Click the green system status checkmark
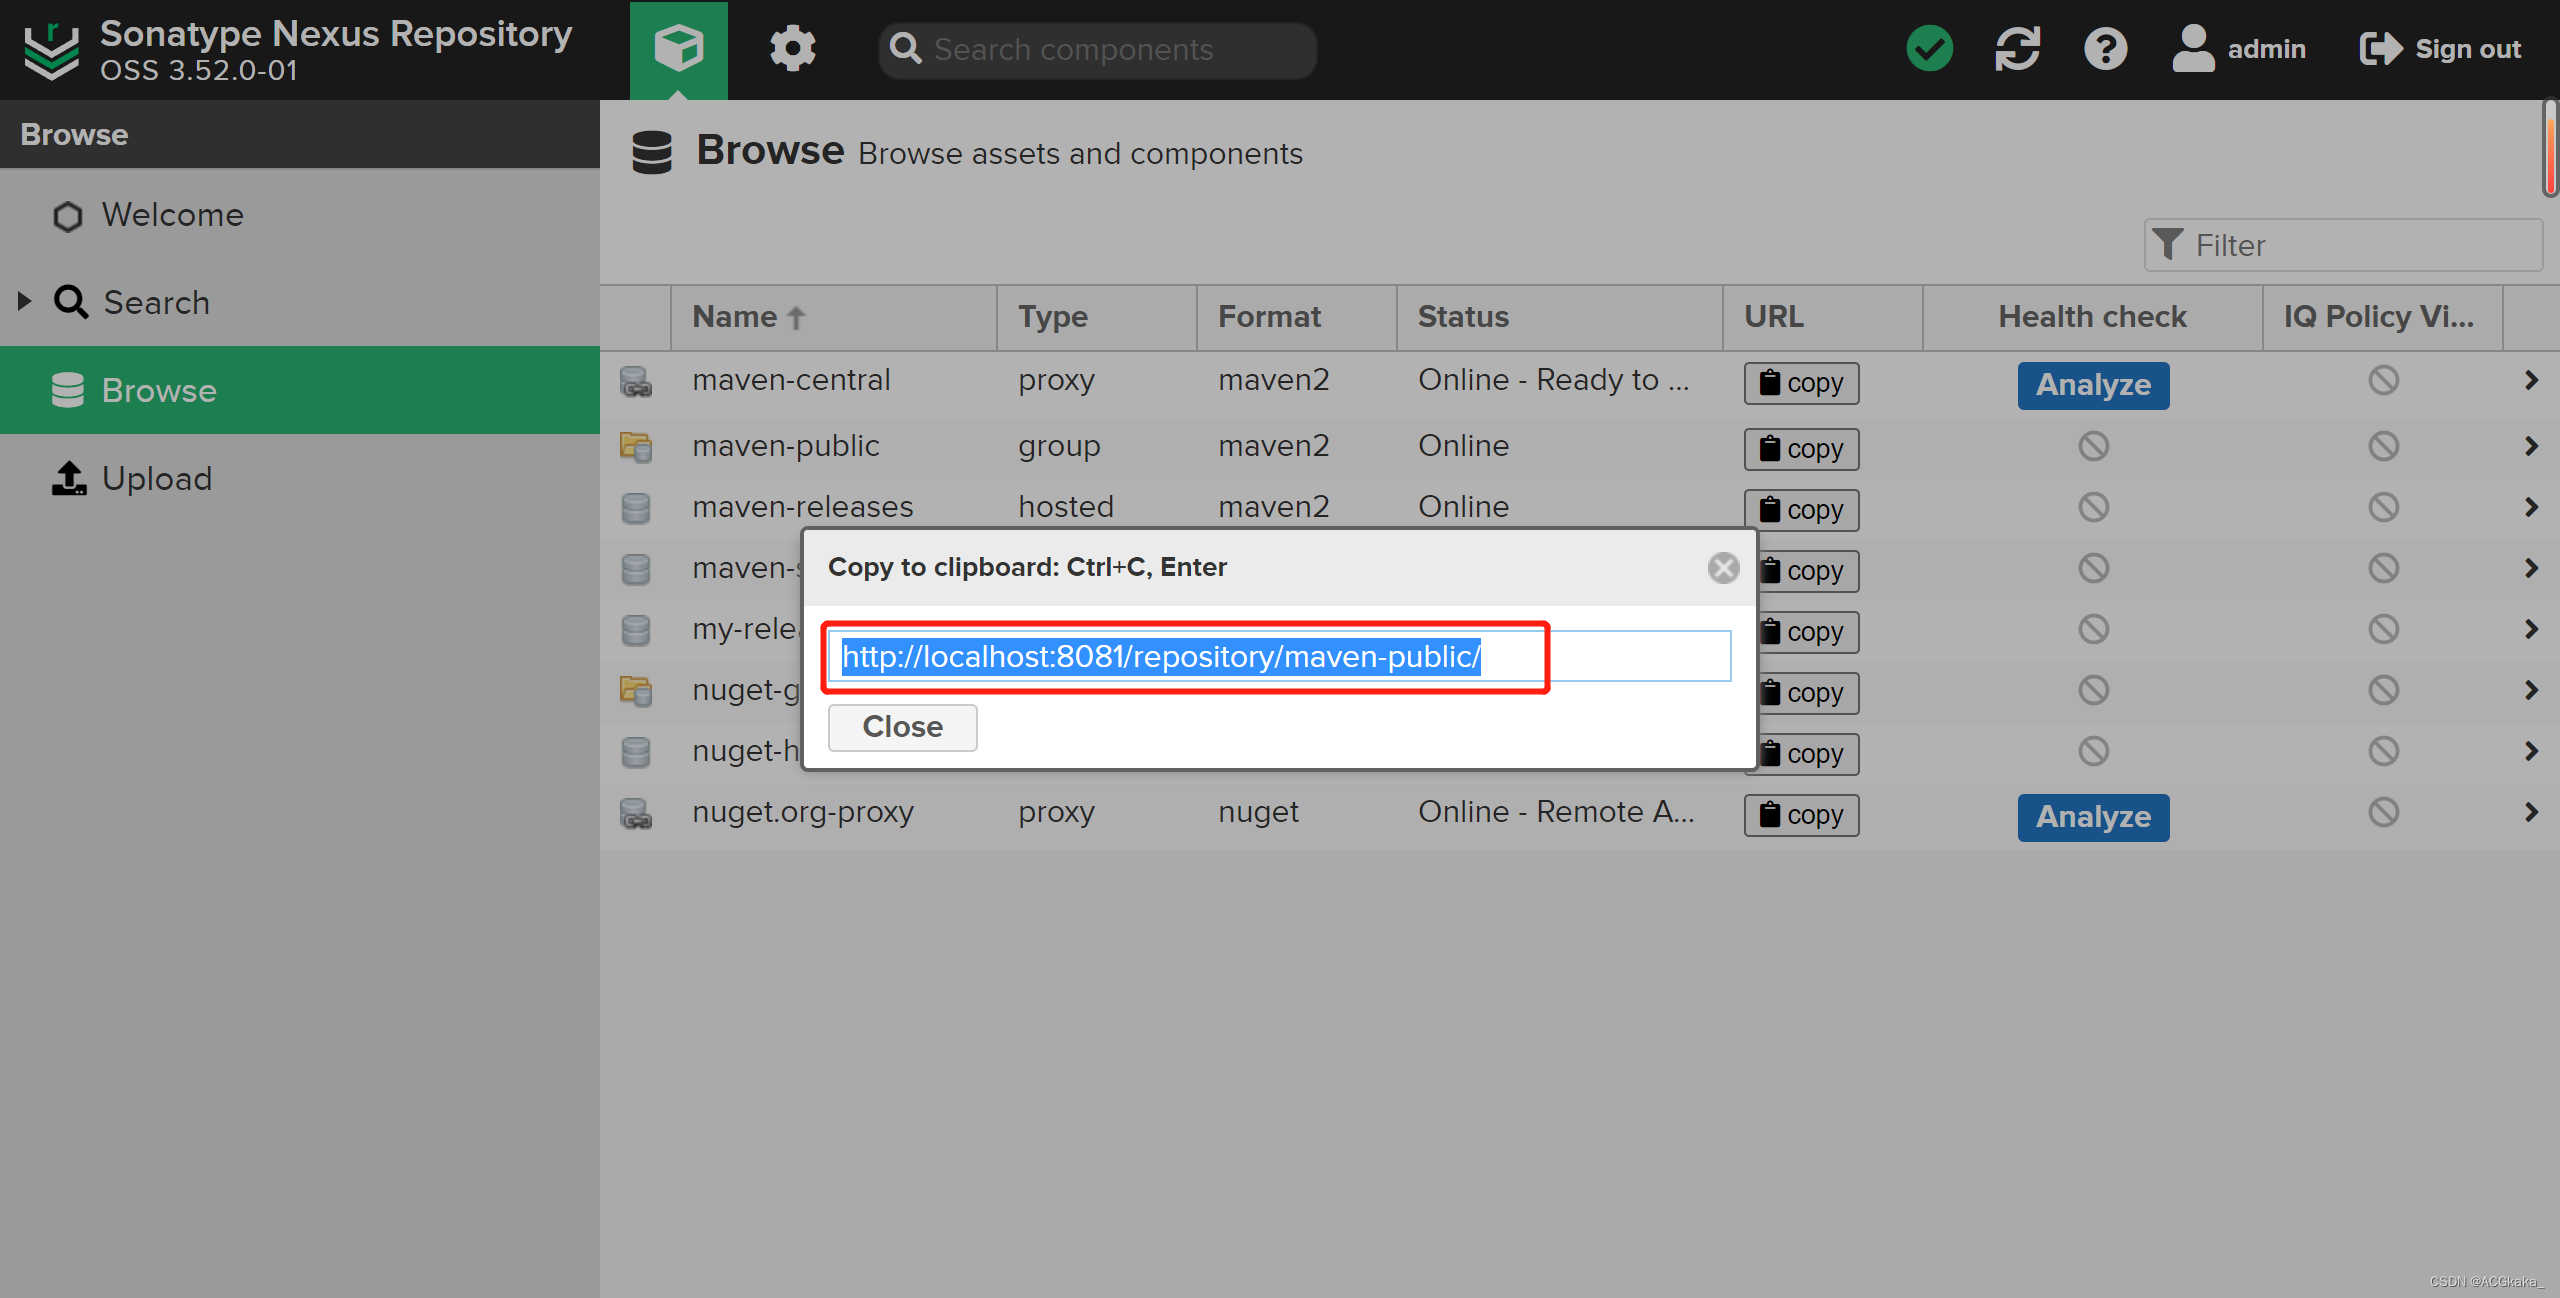The height and width of the screenshot is (1298, 2560). (1929, 48)
